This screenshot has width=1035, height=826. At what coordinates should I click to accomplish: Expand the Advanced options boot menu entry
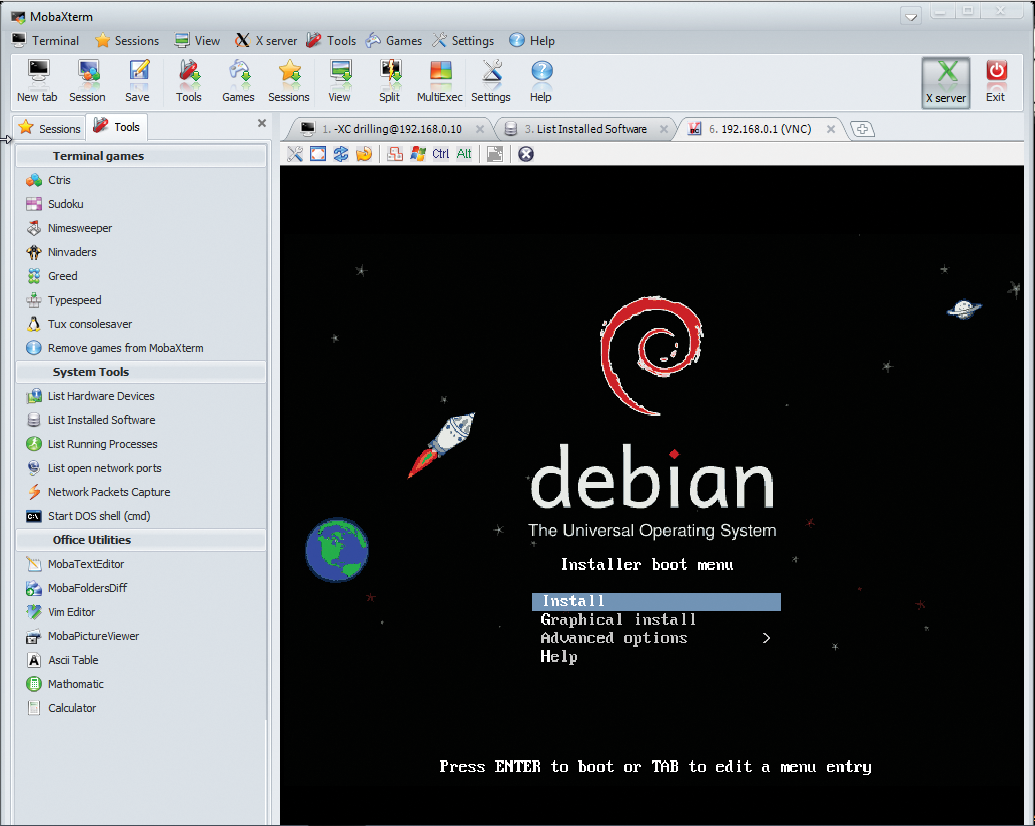pos(613,638)
